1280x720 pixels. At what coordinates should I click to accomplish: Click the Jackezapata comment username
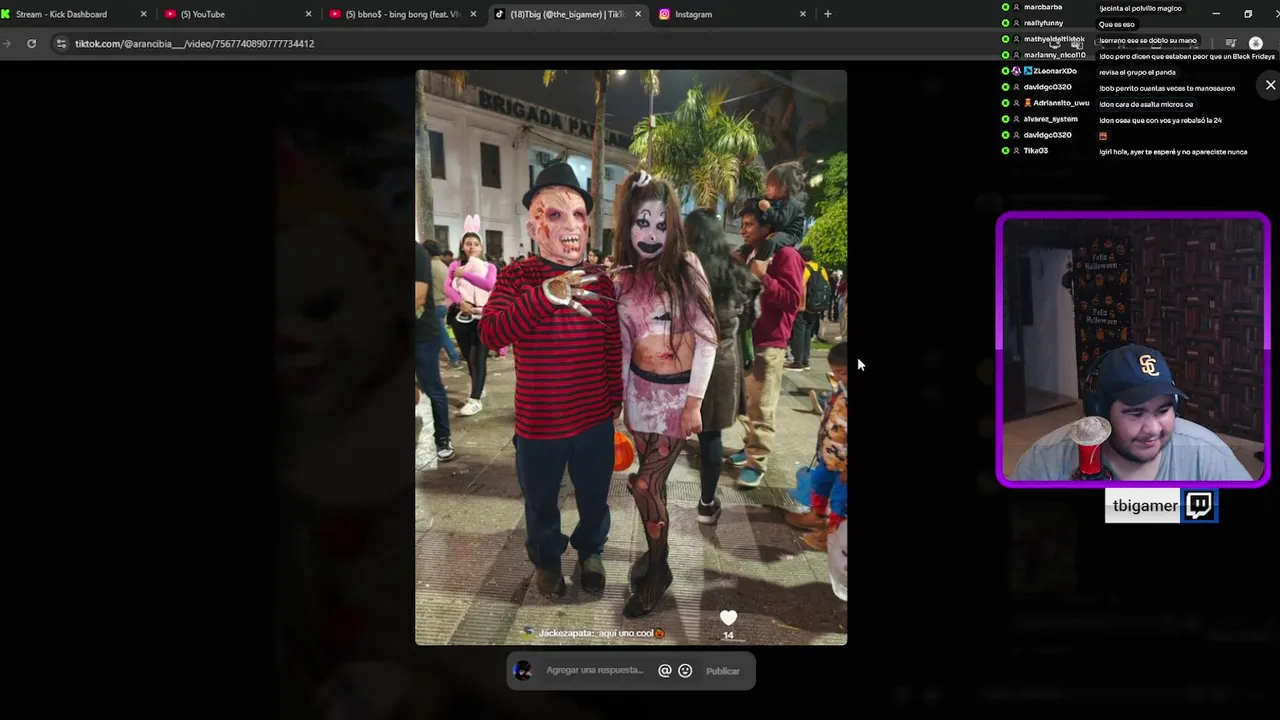(565, 633)
